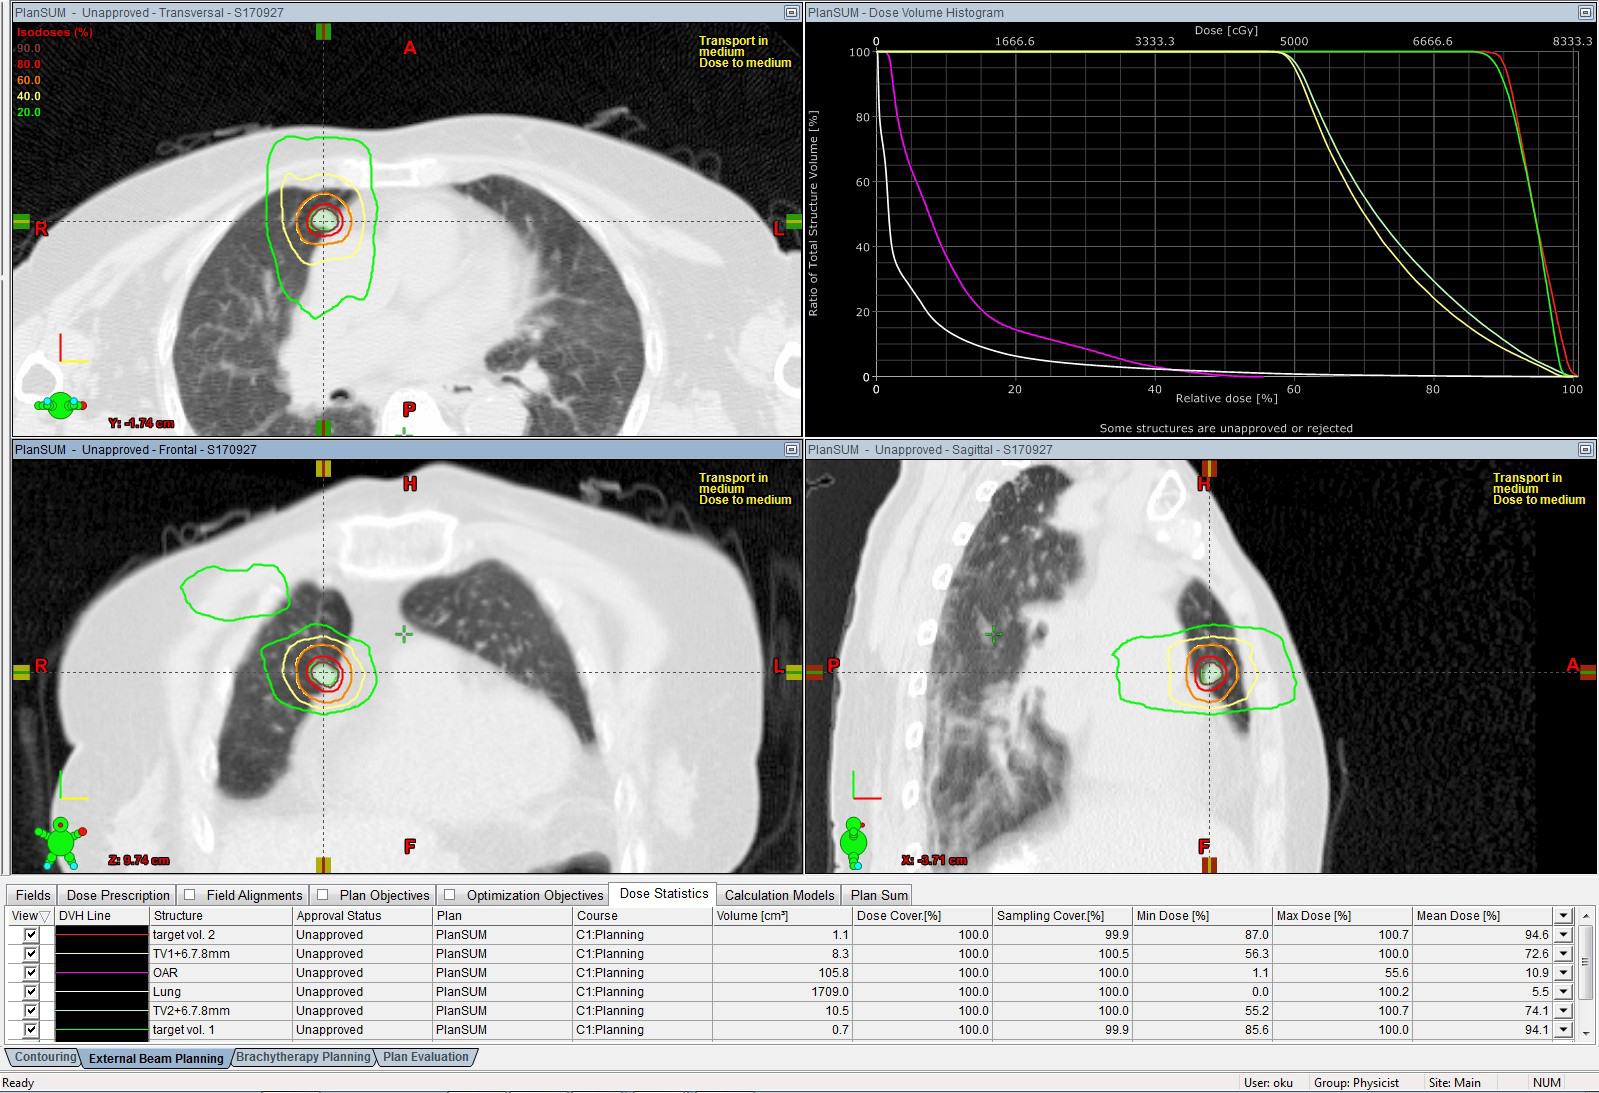Viewport: 1599px width, 1093px height.
Task: Open dropdown for TV2+6.7.8mm row
Action: pos(1564,1011)
